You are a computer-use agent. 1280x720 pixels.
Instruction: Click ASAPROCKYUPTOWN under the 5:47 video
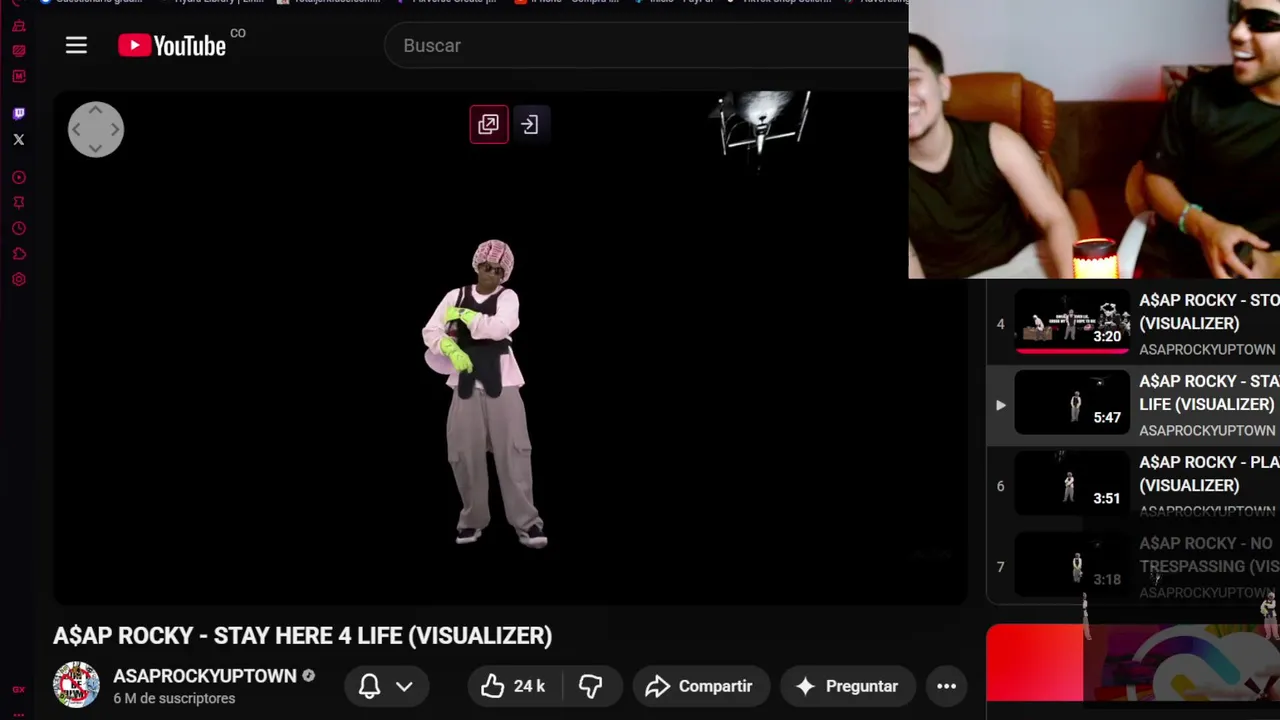point(1207,430)
